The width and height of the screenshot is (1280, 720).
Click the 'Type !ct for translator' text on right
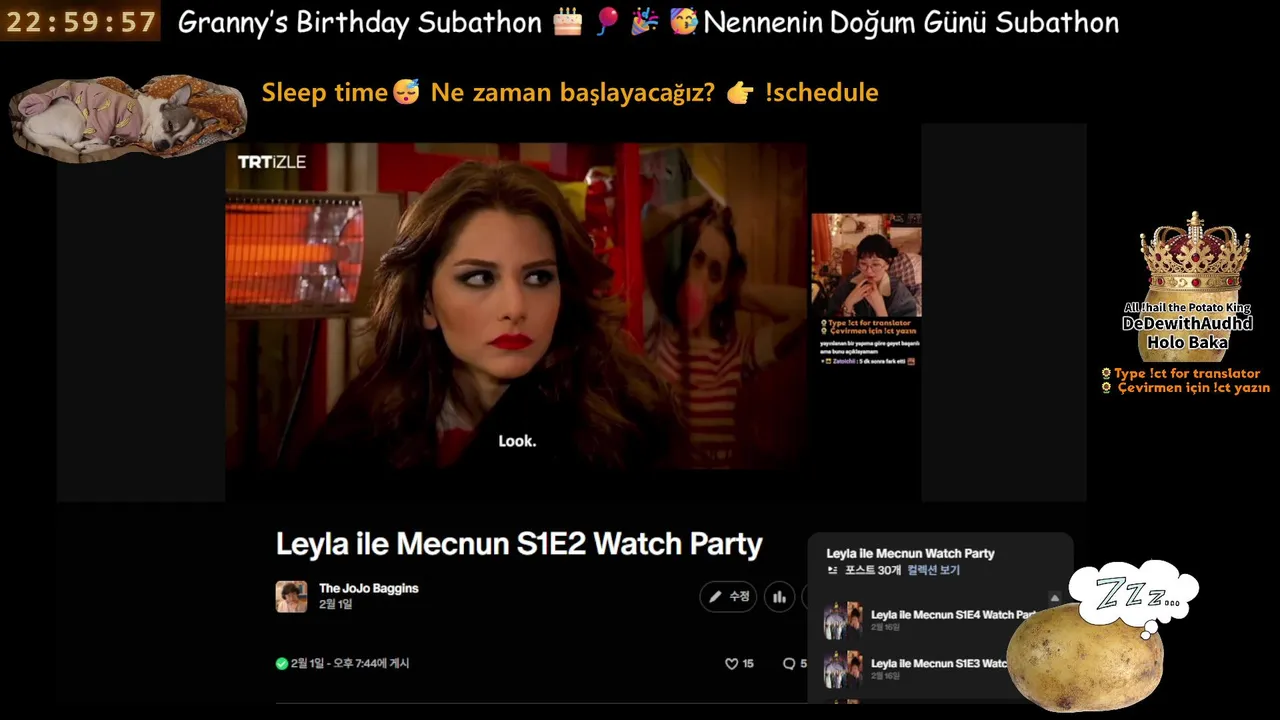(x=1187, y=373)
